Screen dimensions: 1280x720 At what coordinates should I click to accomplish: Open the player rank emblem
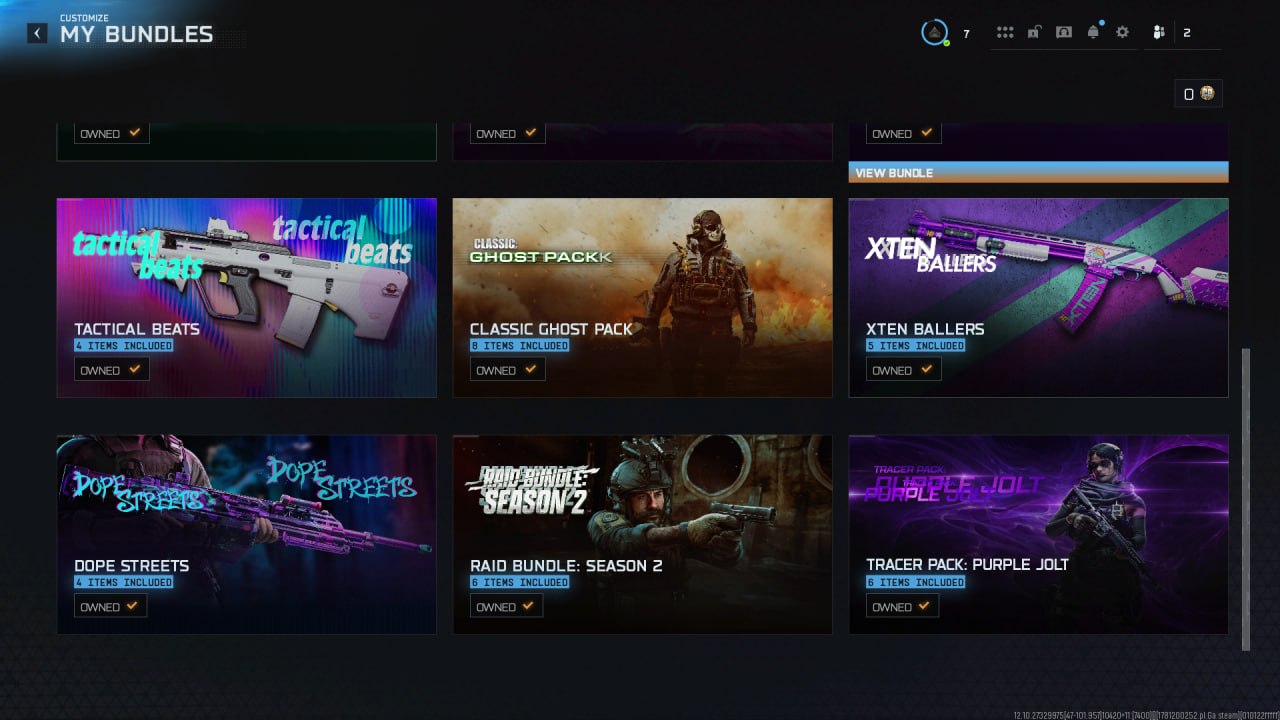(x=934, y=32)
